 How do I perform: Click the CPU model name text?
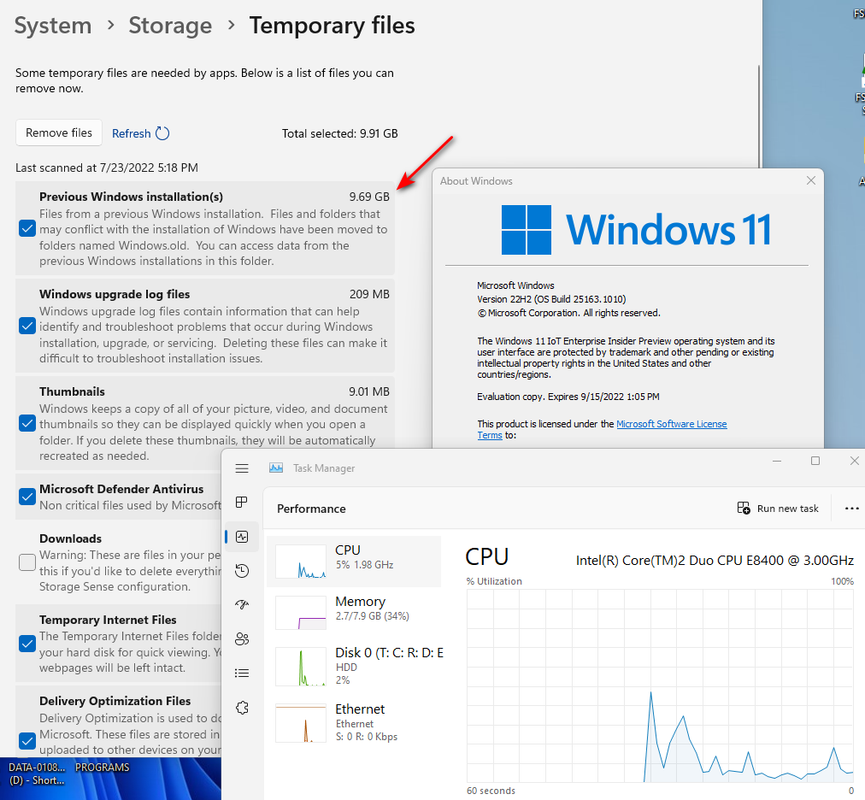point(715,561)
